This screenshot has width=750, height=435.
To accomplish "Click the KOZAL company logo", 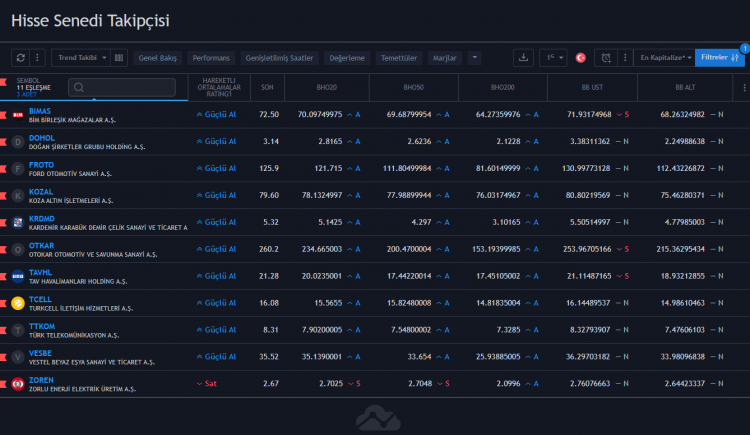I will click(18, 196).
